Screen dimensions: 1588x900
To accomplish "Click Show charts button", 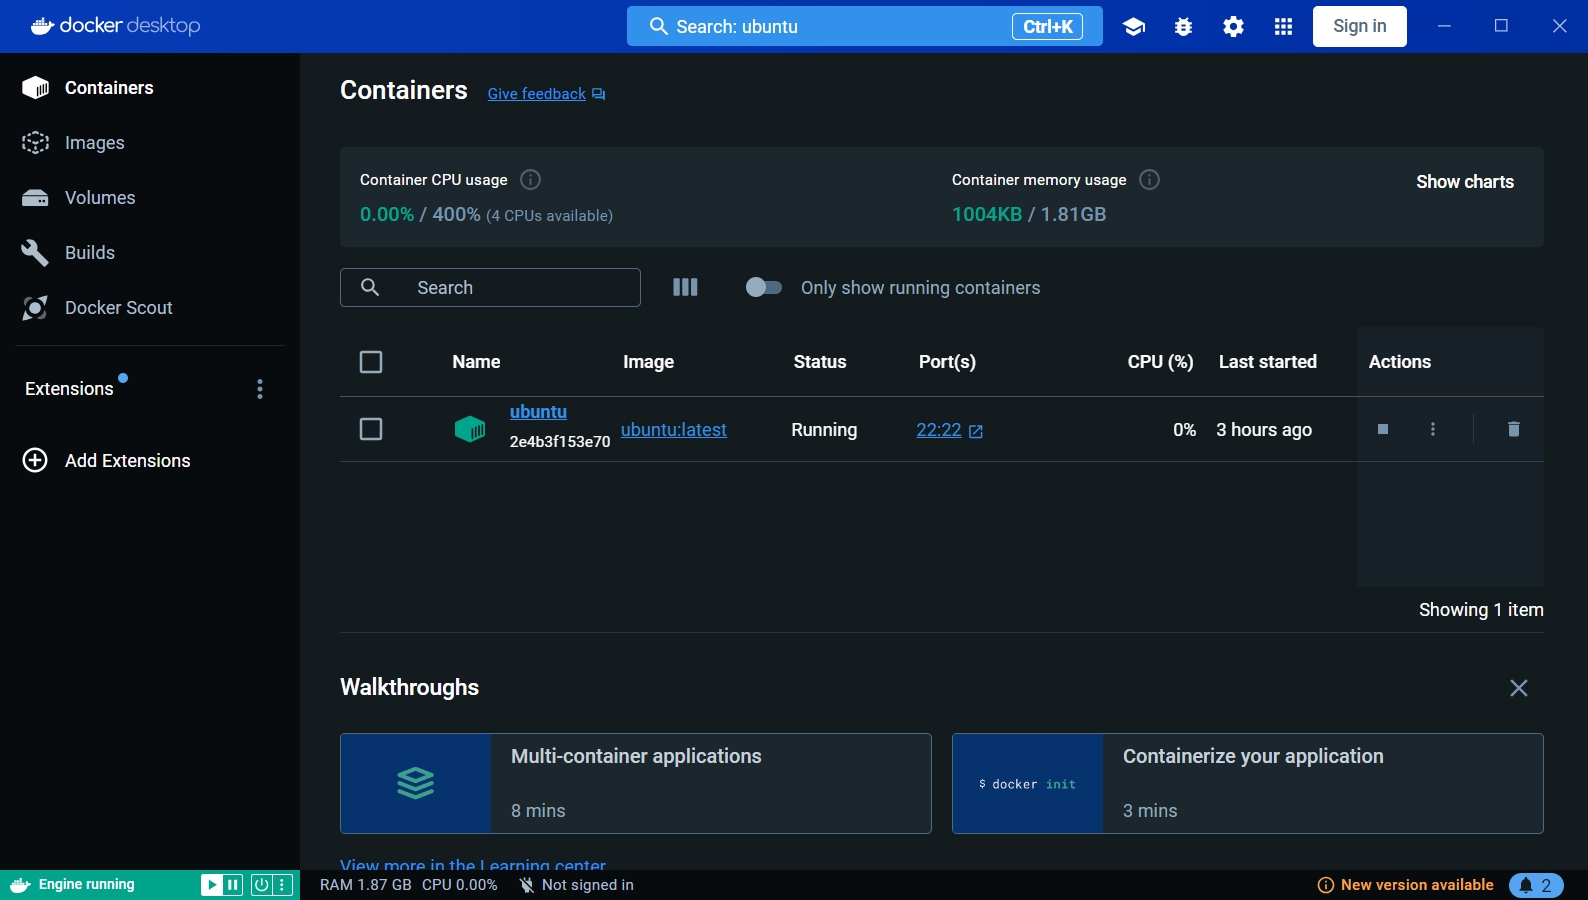I will click(1465, 182).
